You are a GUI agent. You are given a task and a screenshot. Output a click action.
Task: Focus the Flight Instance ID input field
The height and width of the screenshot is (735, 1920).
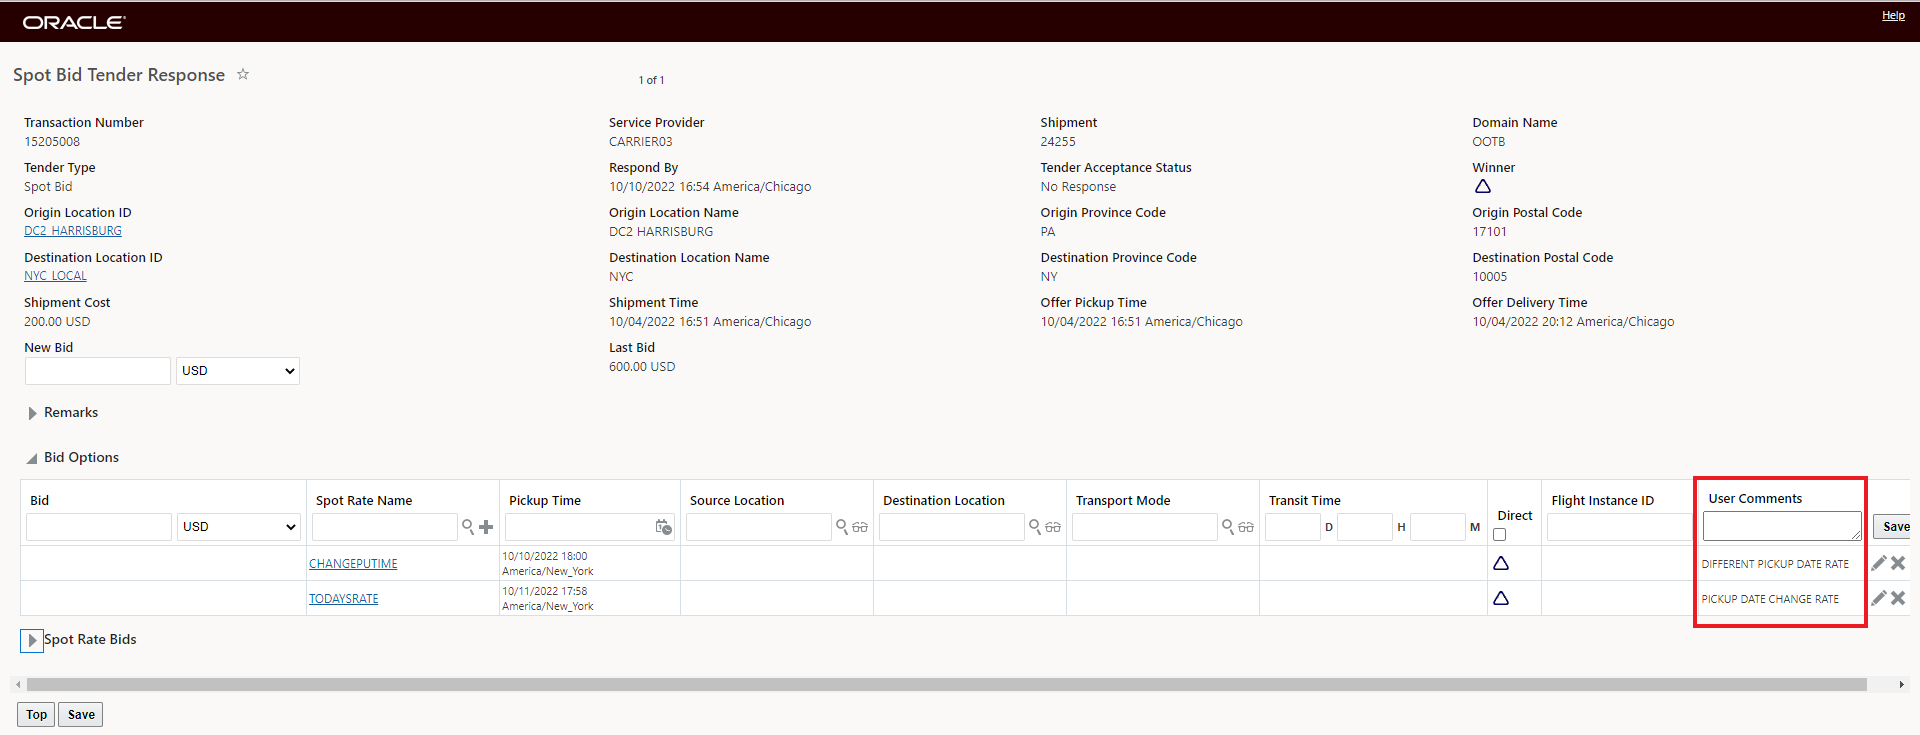1619,527
